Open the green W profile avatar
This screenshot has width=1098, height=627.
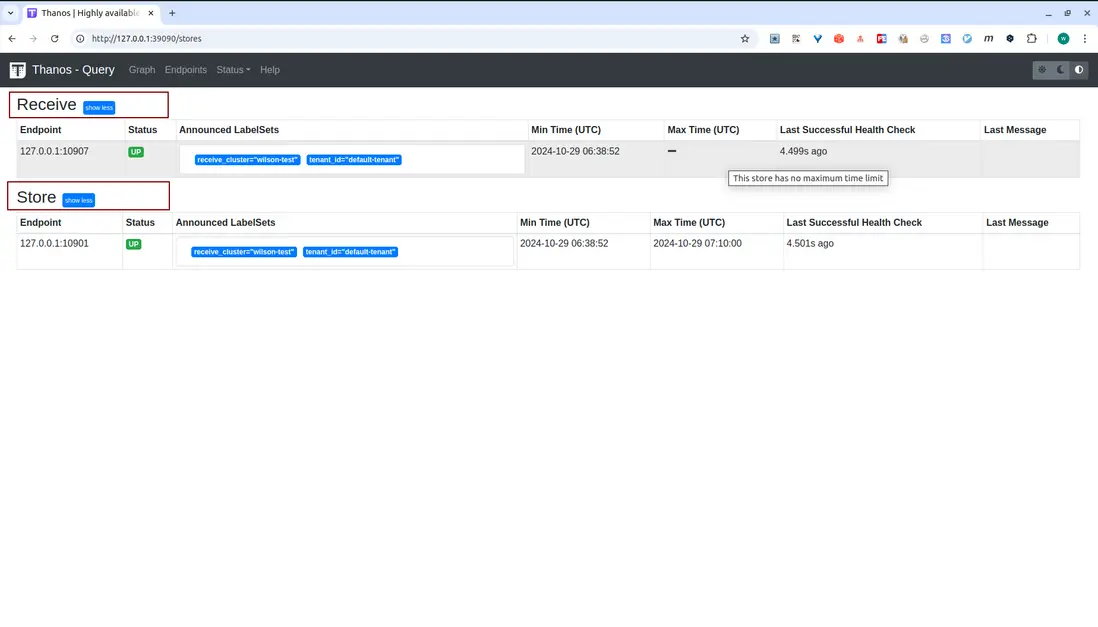point(1063,39)
